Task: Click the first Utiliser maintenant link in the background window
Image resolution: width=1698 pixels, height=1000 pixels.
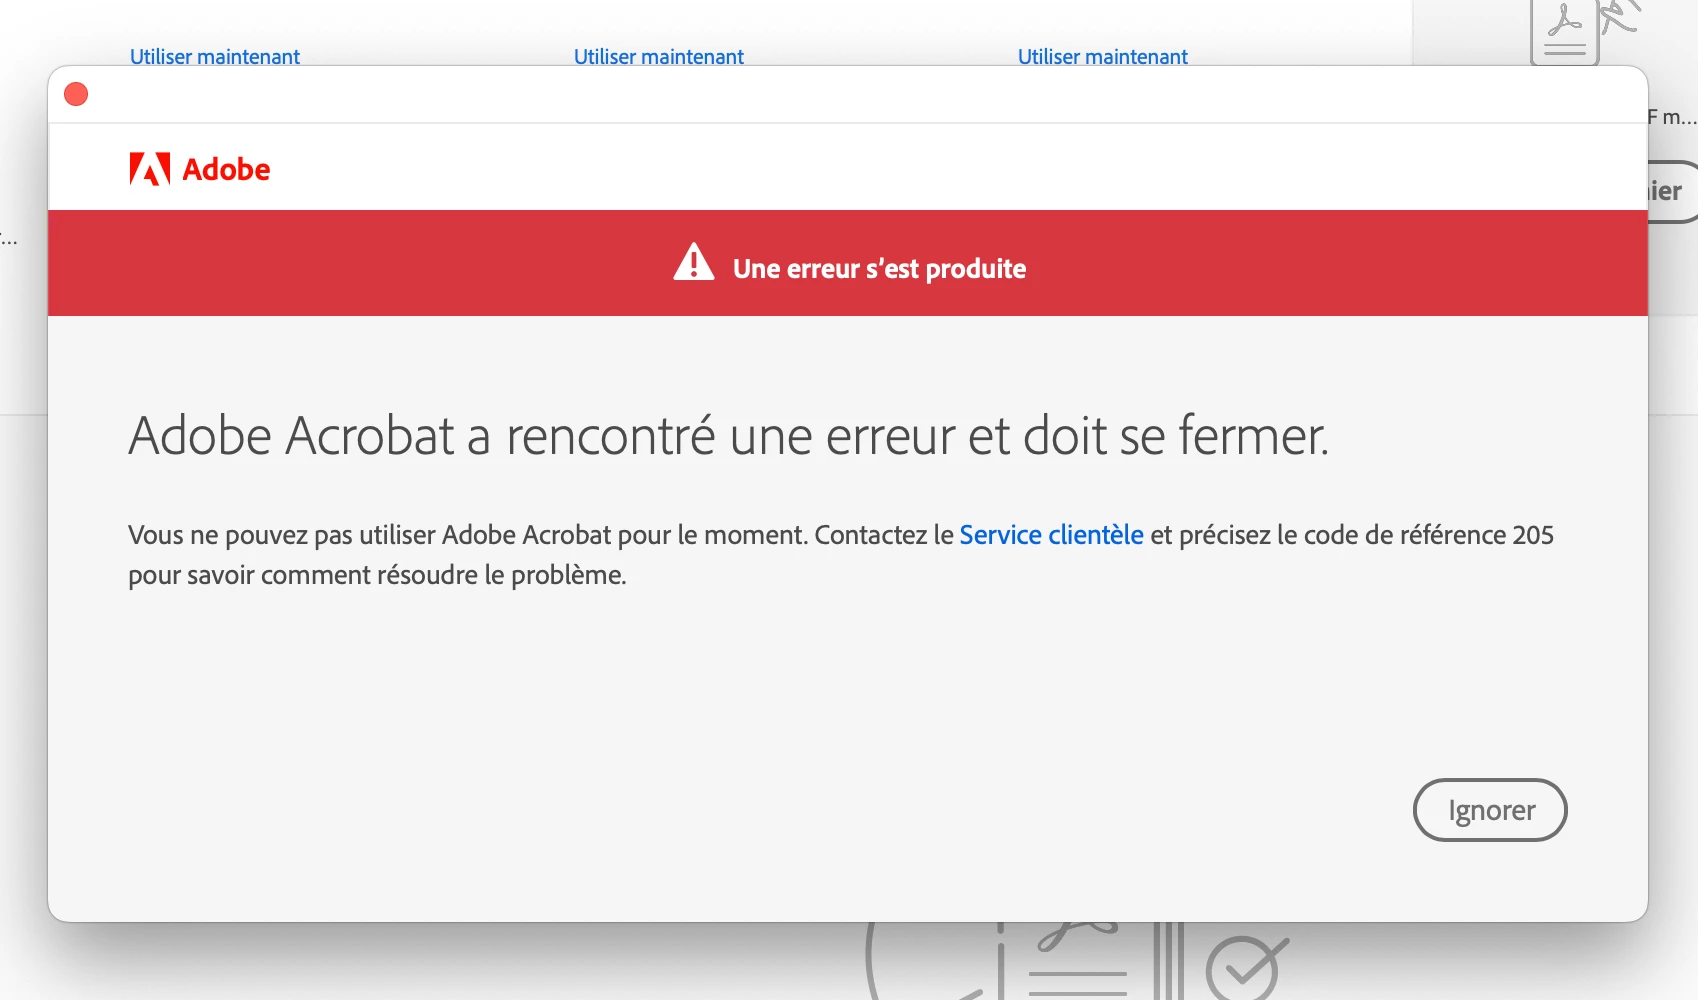Action: coord(215,57)
